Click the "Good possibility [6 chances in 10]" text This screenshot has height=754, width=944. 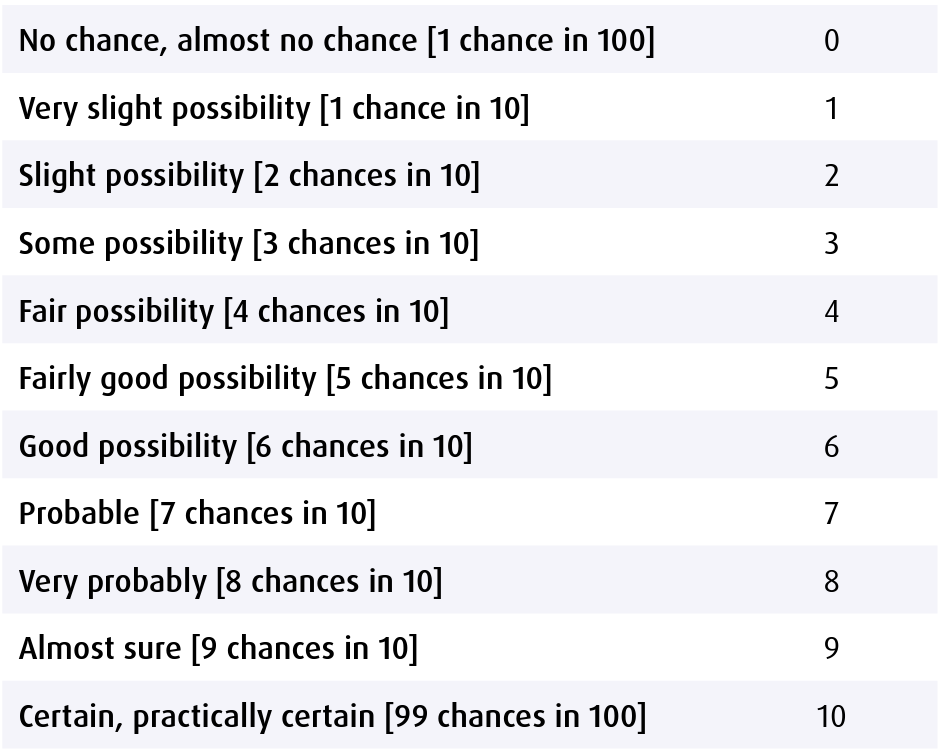pyautogui.click(x=245, y=446)
